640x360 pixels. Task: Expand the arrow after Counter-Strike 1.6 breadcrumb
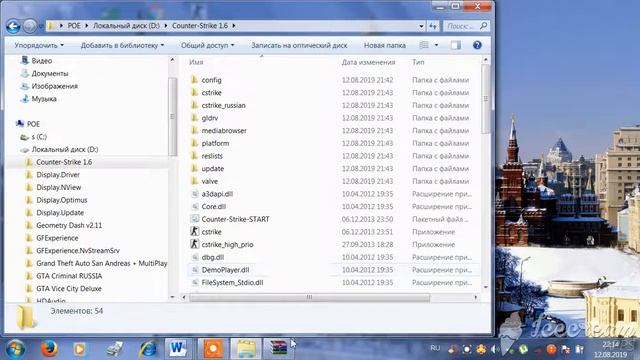(234, 26)
